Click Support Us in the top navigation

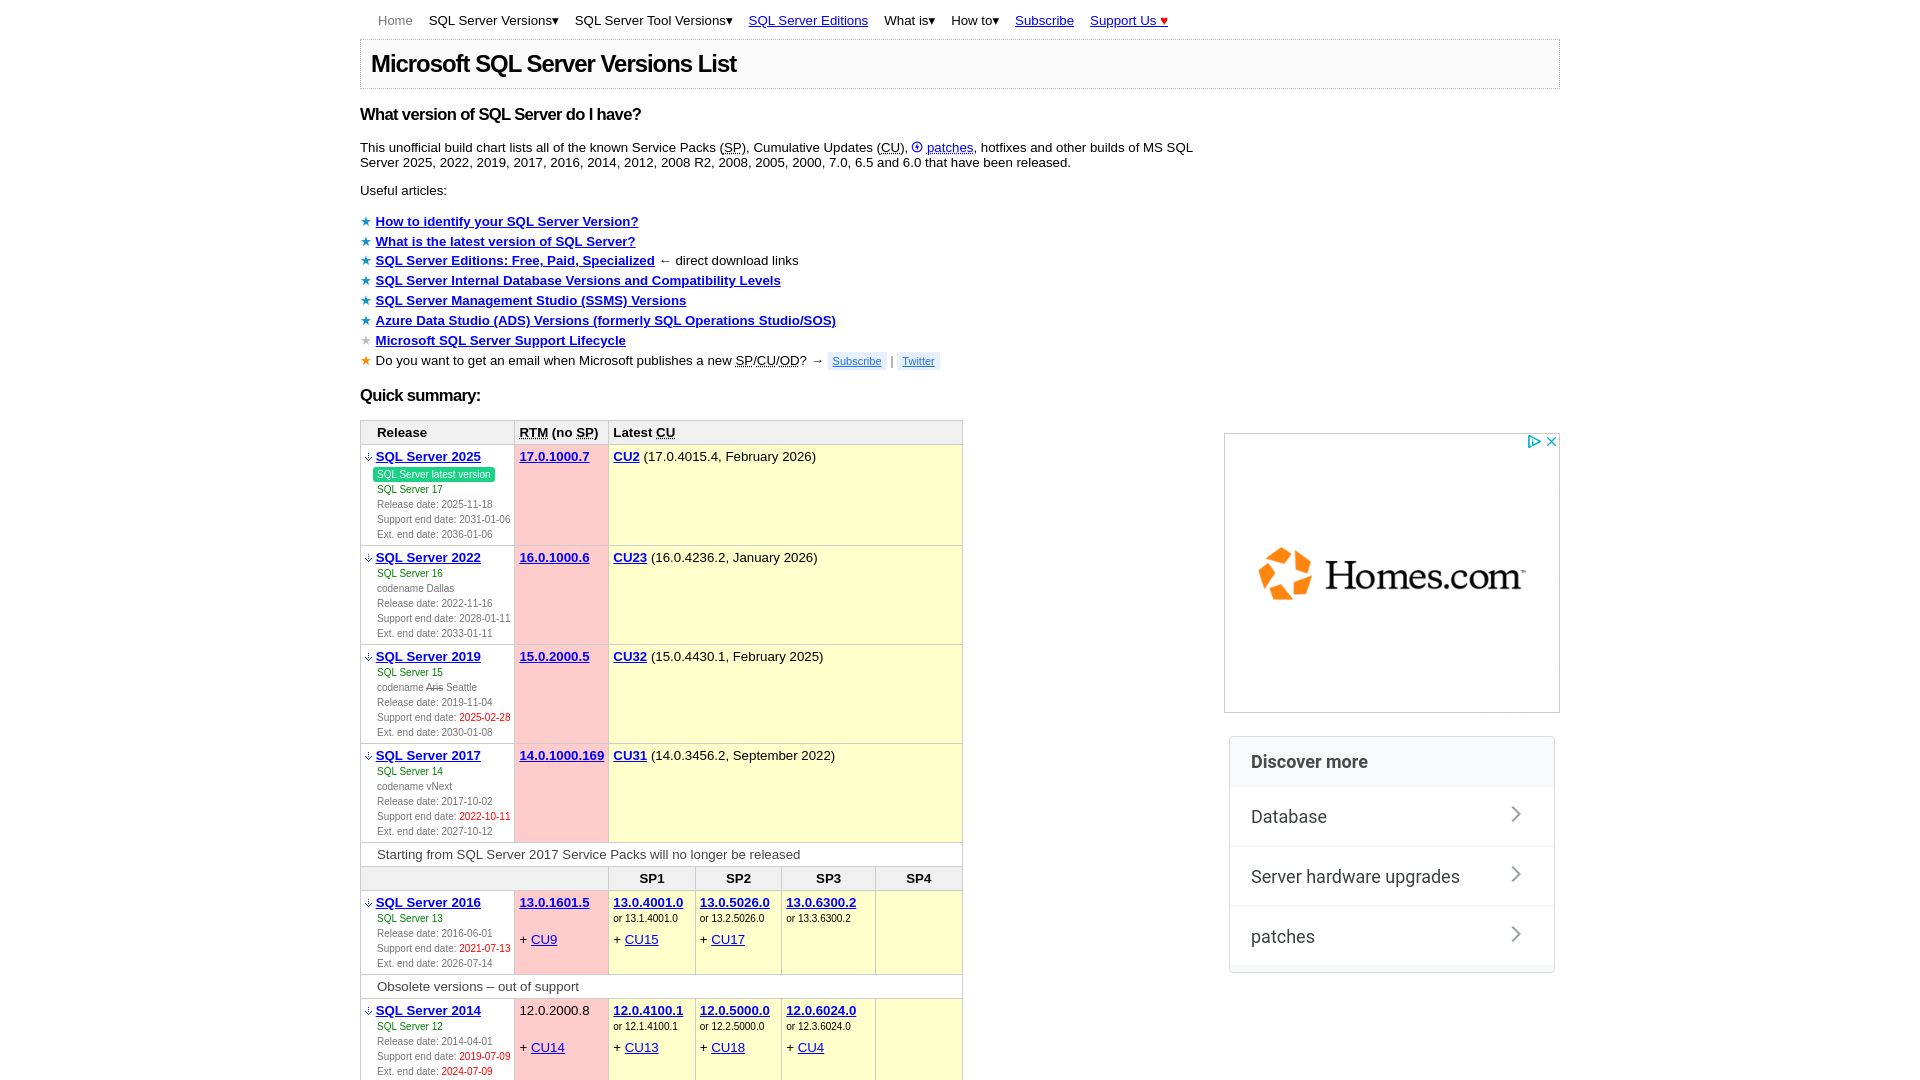coord(1129,21)
